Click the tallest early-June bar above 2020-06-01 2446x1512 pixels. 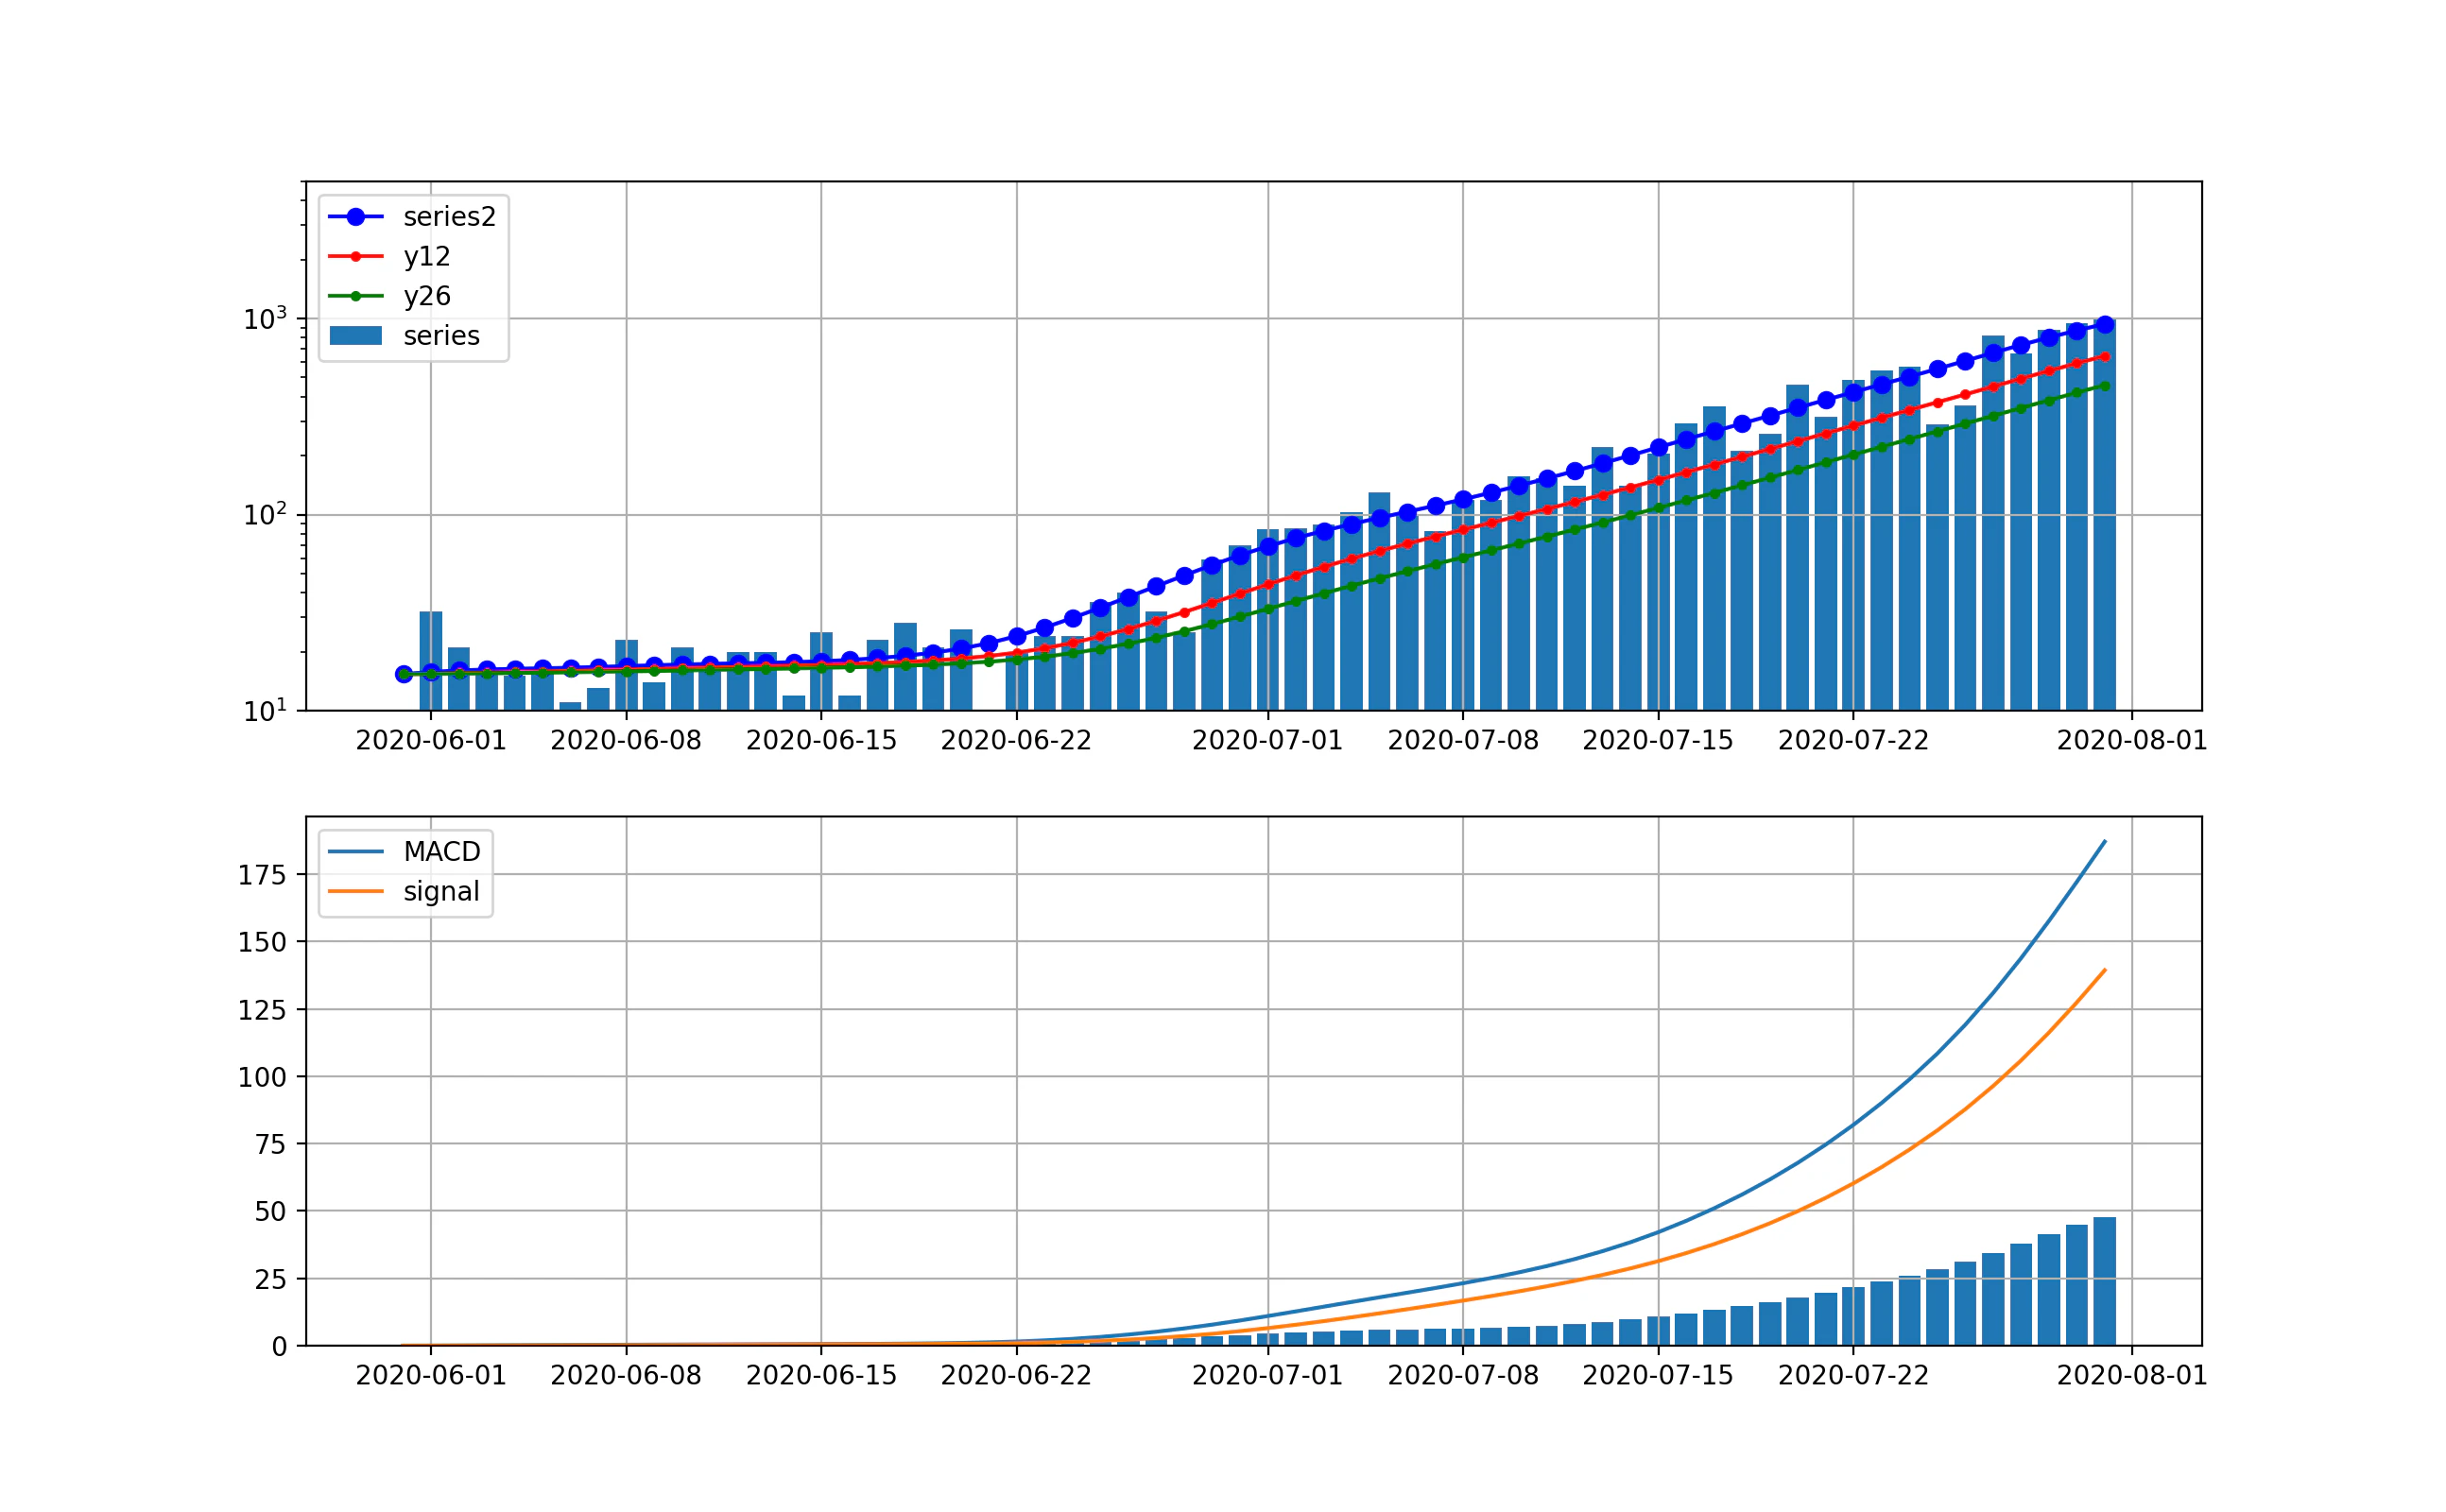click(431, 661)
